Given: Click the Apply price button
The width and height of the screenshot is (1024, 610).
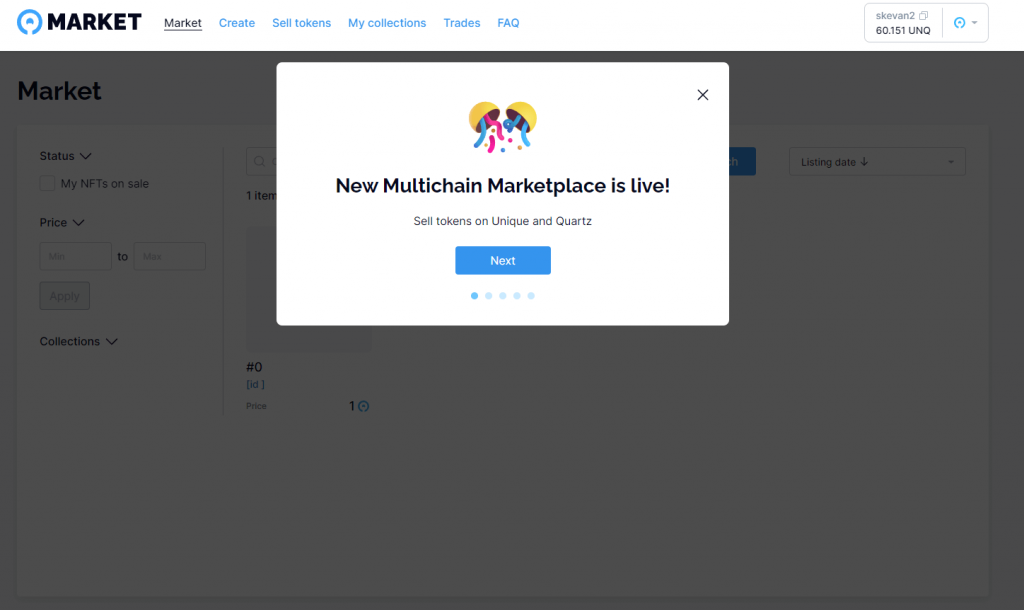Looking at the screenshot, I should point(65,296).
